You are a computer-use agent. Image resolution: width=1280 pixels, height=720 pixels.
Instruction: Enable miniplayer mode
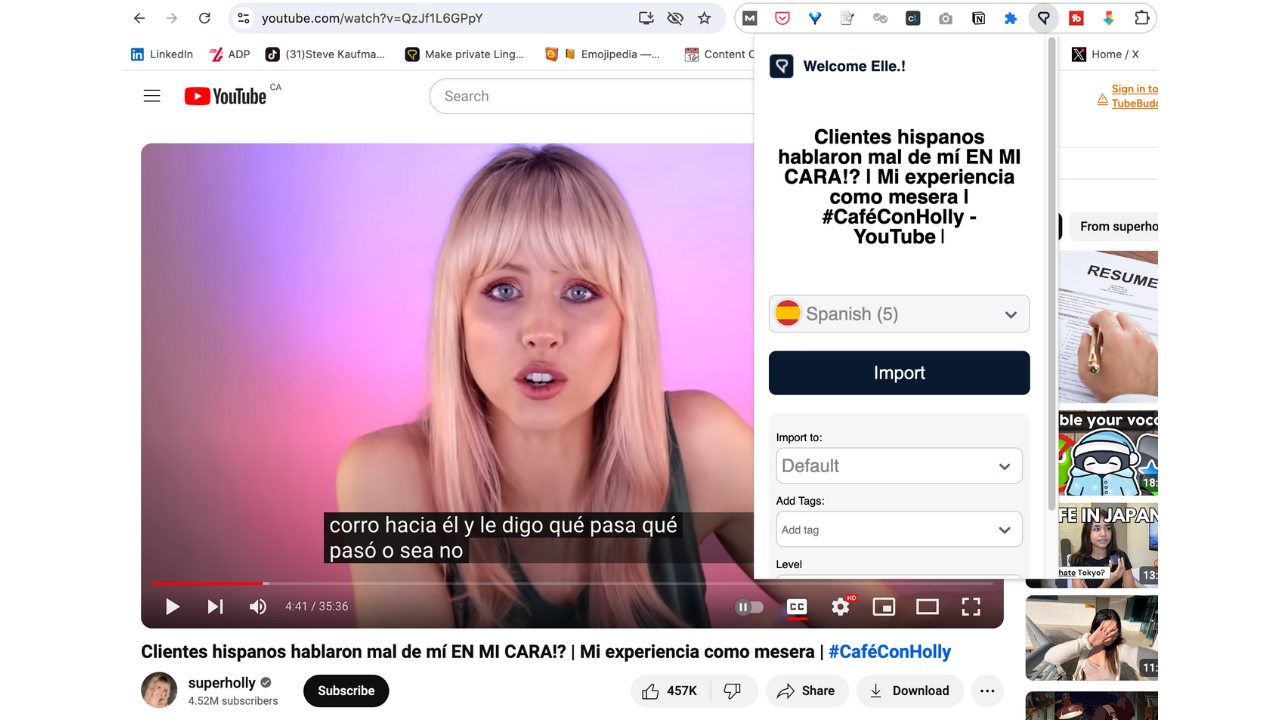(x=883, y=606)
